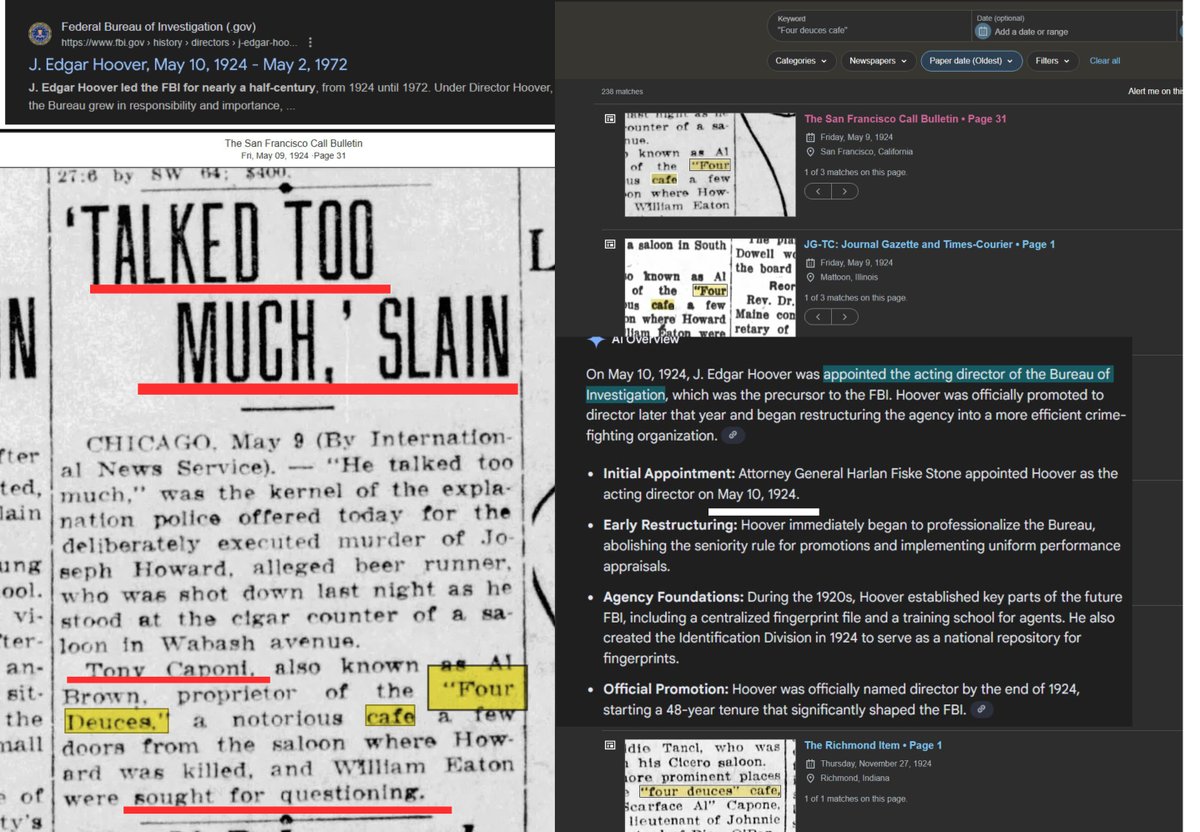Open JG-TC: Journal Gazette and Times-Courier • Page 1 link
1200x832 pixels.
pos(929,244)
